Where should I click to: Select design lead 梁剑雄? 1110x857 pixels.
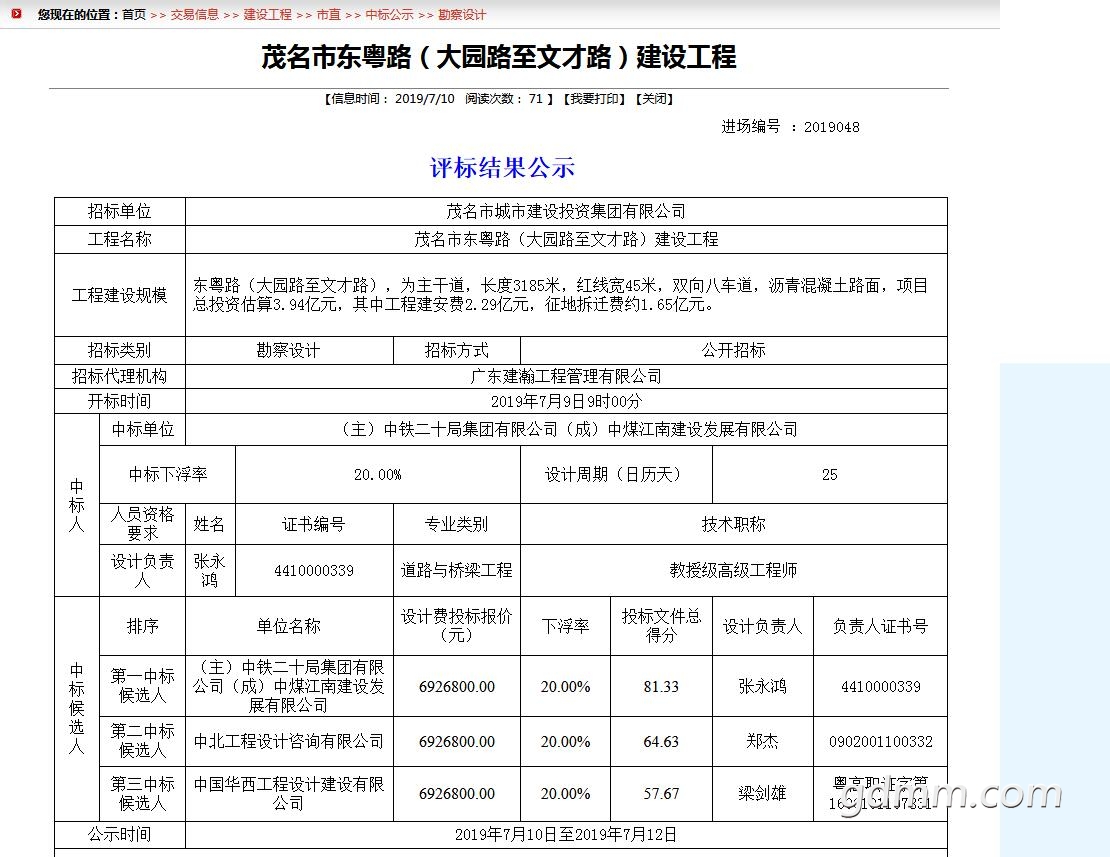point(762,794)
